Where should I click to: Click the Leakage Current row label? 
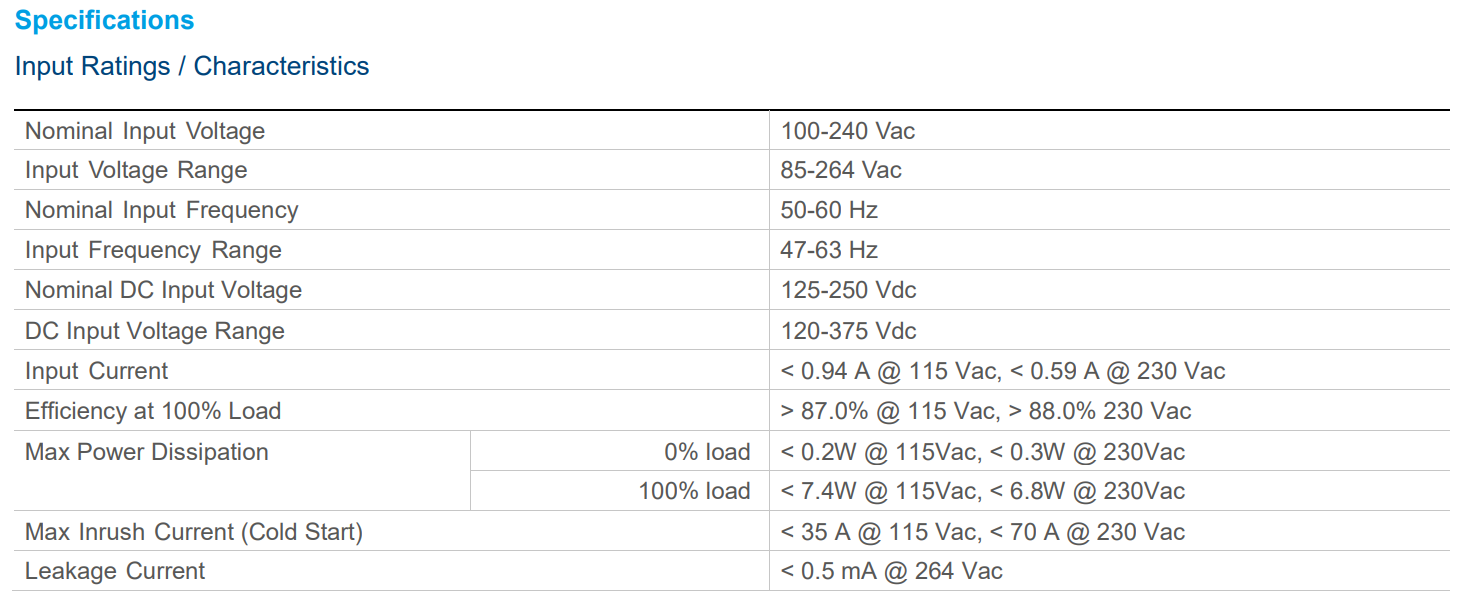115,572
